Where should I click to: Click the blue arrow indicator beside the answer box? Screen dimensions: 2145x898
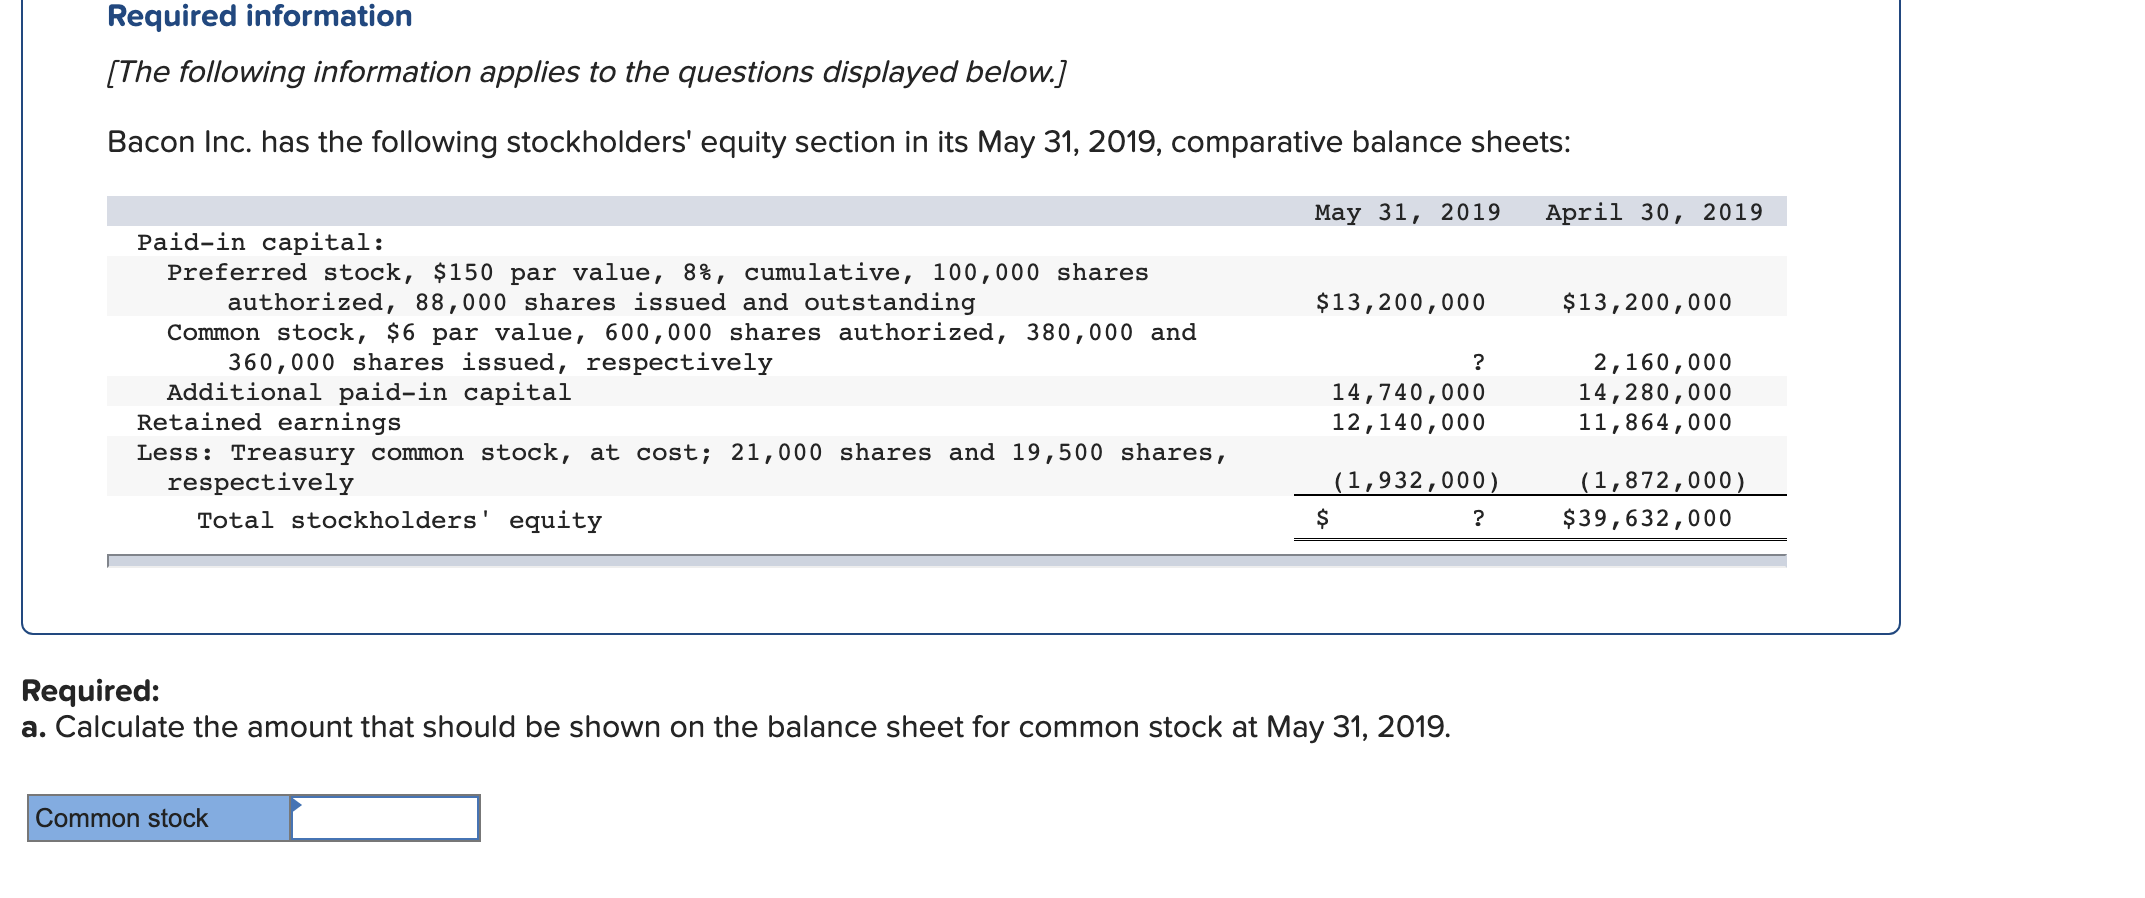[297, 803]
